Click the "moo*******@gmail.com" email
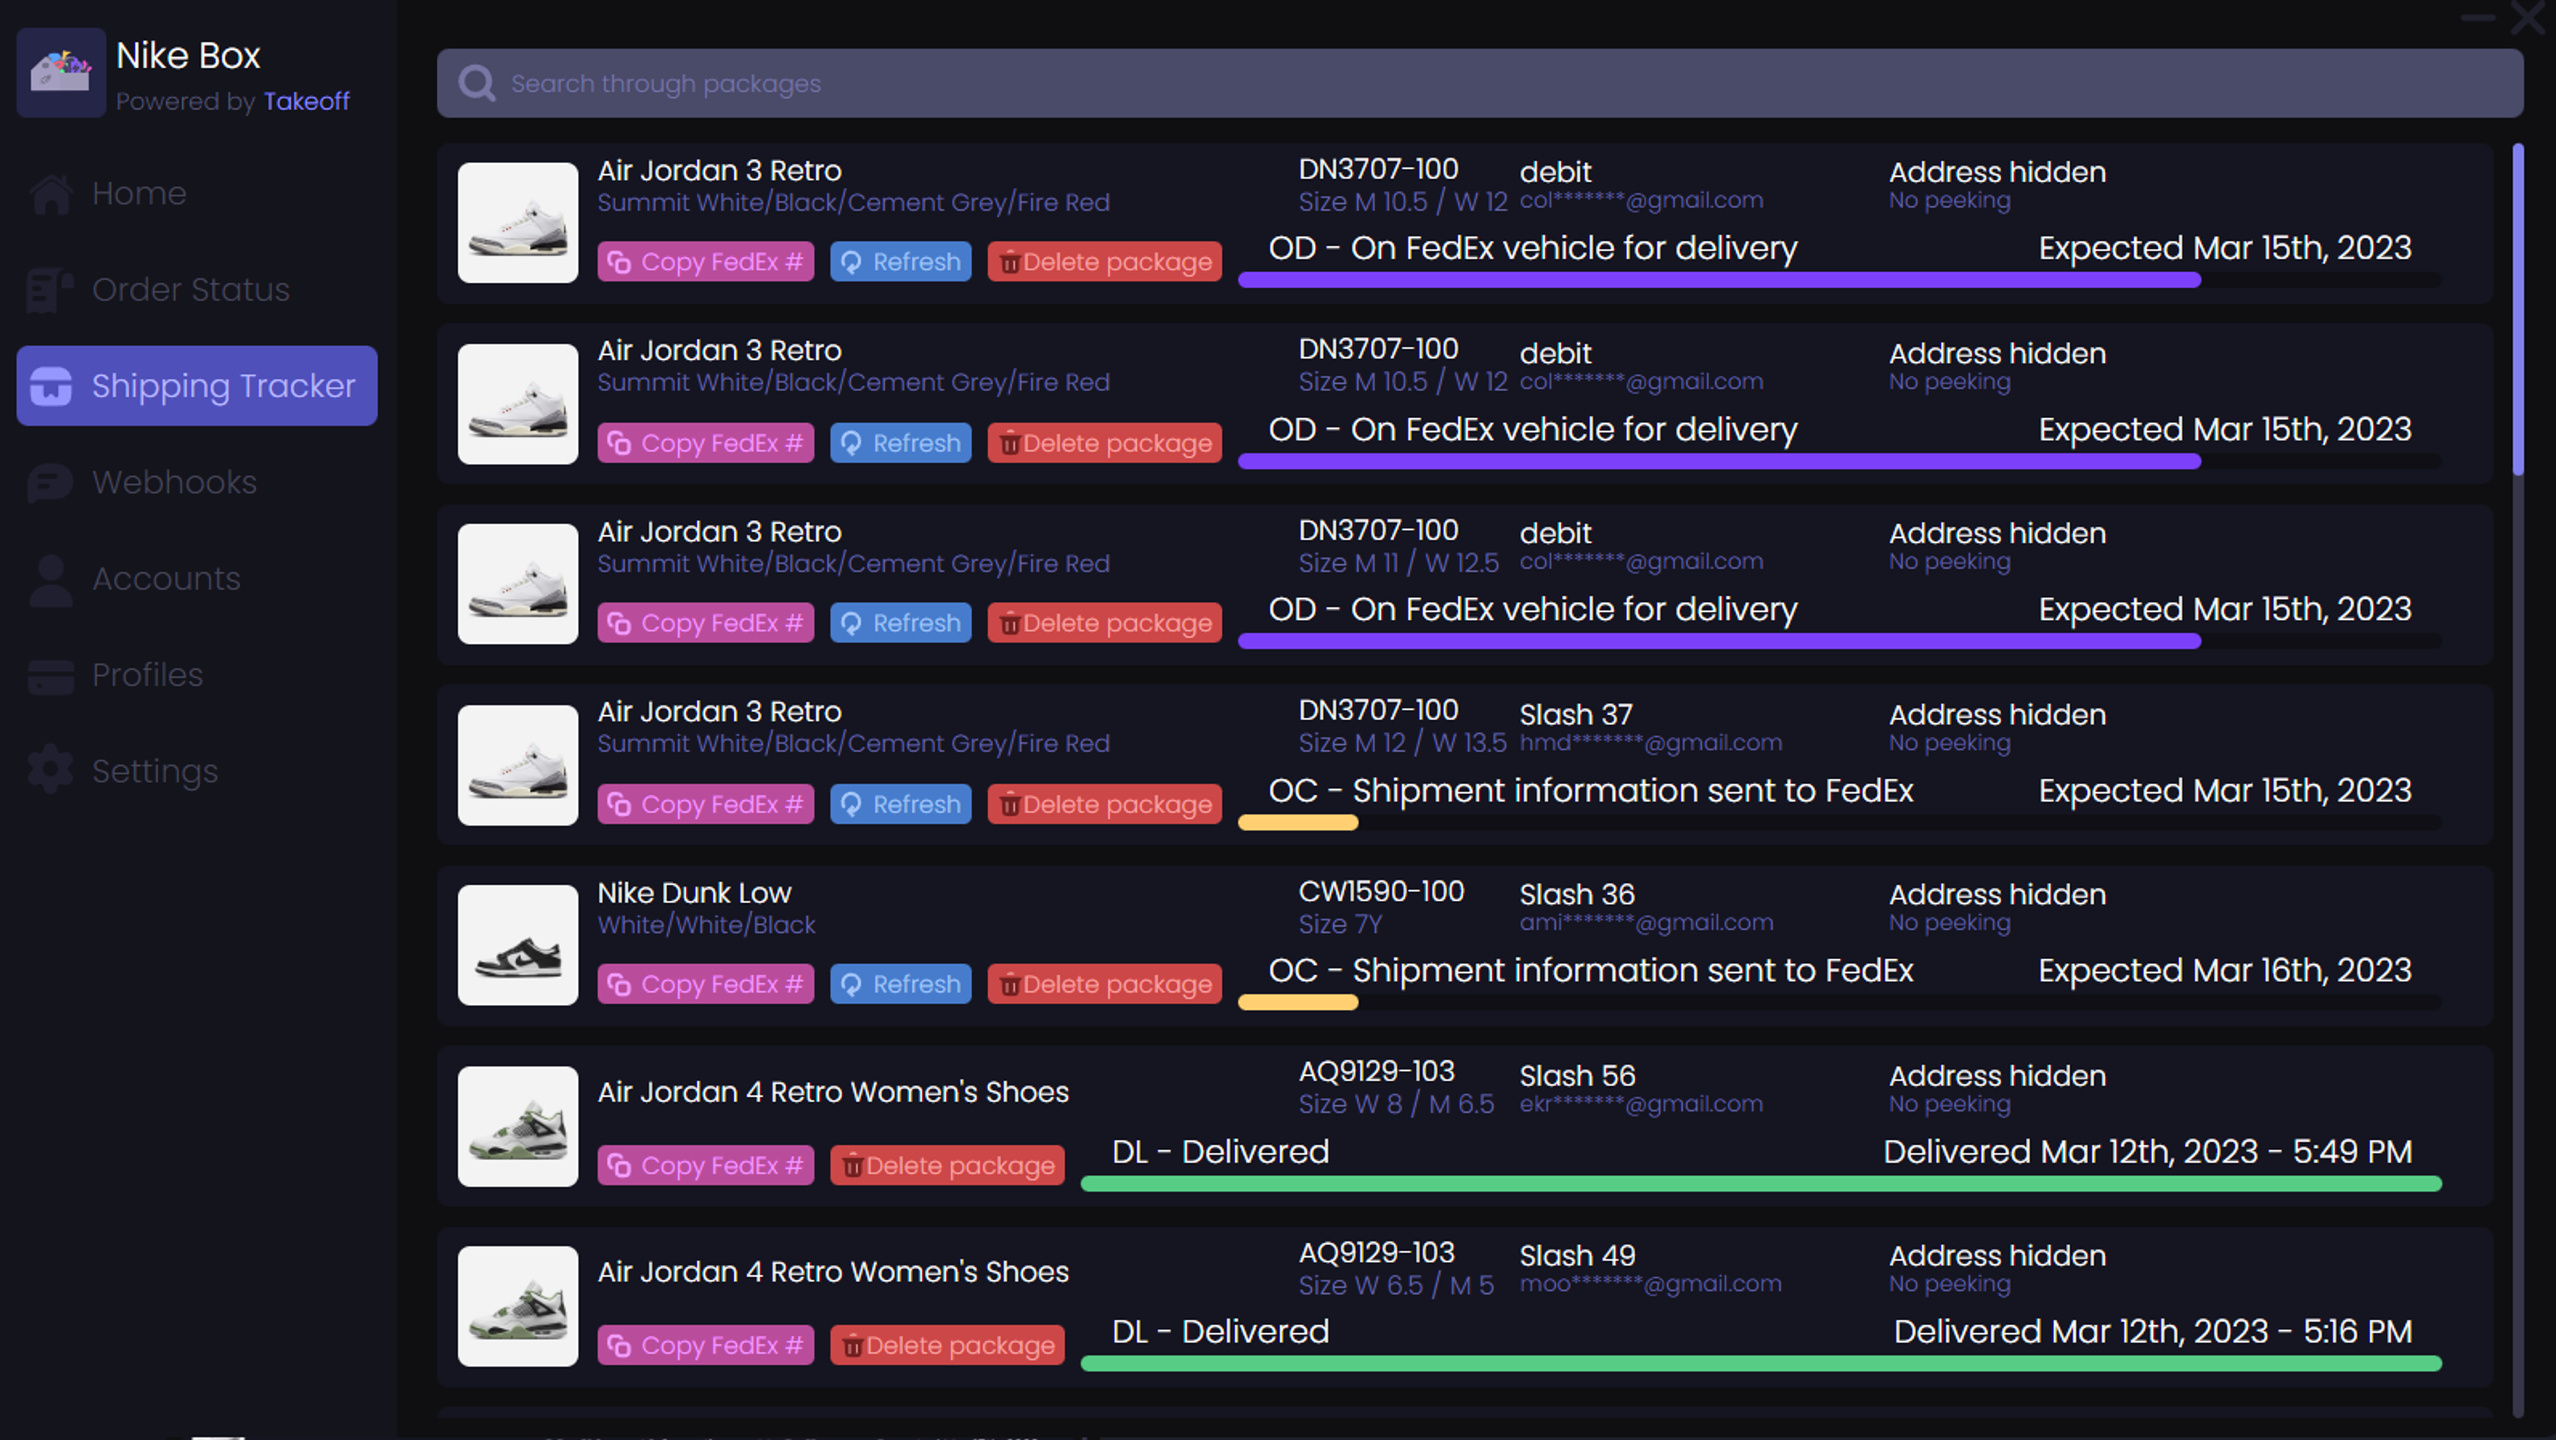2556x1440 pixels. [1651, 1284]
